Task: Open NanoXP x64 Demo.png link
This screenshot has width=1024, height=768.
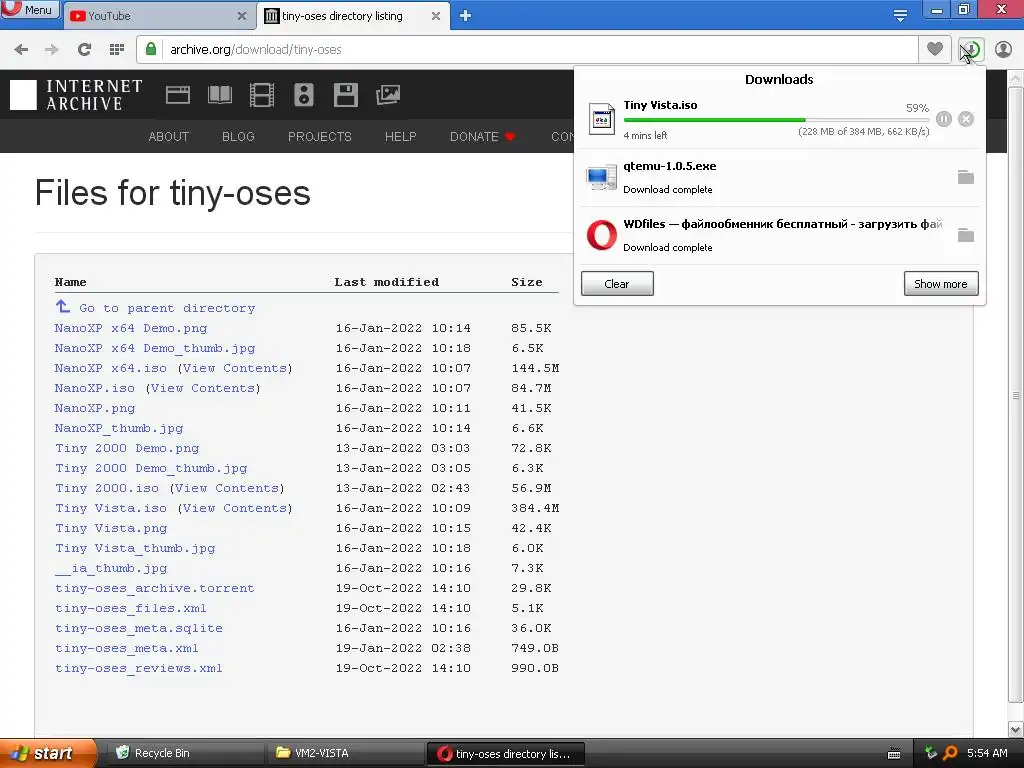Action: 131,328
